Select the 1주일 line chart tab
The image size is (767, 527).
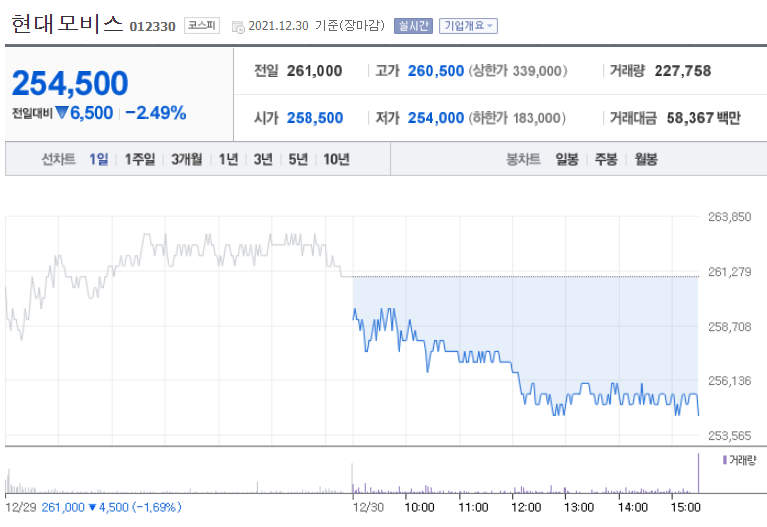[140, 159]
